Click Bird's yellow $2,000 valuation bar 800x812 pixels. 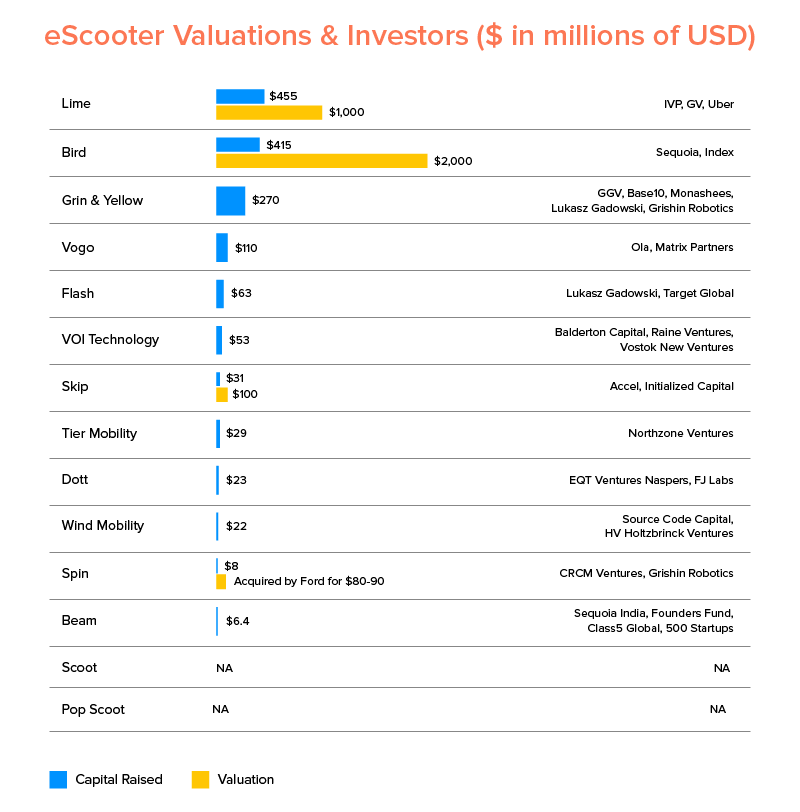321,160
